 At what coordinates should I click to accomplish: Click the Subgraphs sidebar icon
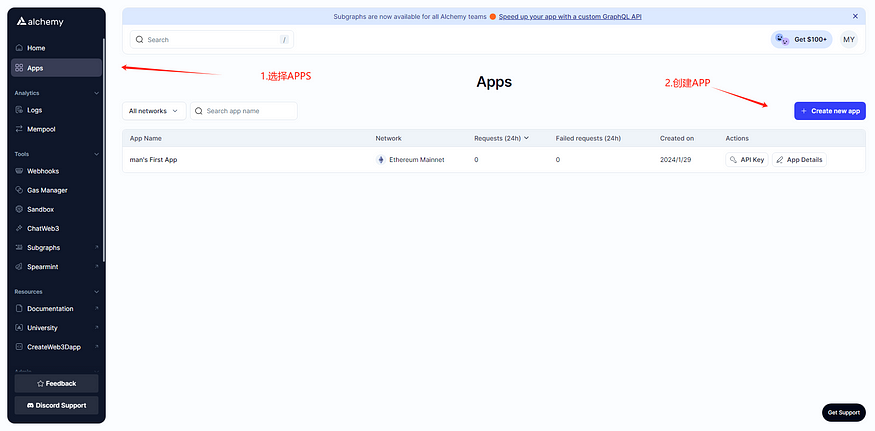[x=19, y=247]
